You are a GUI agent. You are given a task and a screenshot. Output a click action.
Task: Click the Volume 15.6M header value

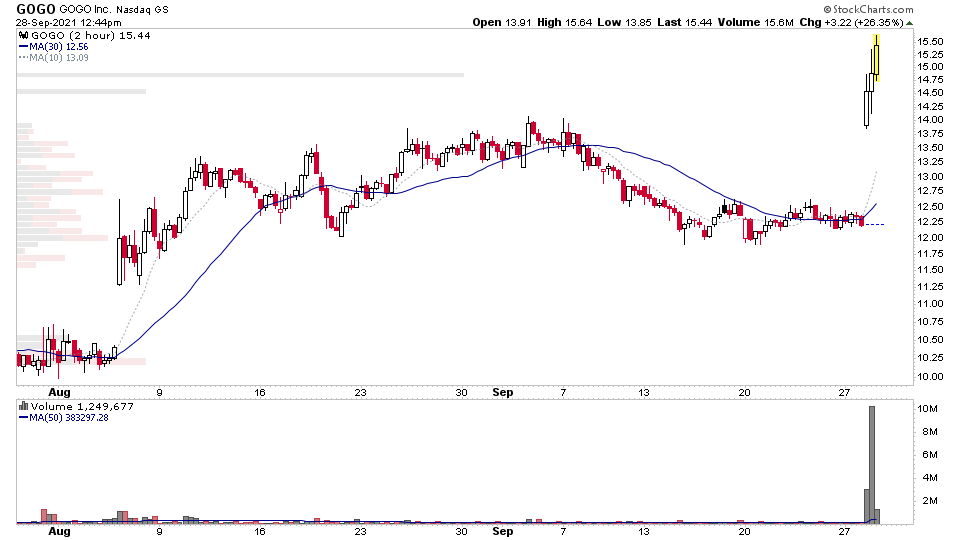[x=756, y=22]
